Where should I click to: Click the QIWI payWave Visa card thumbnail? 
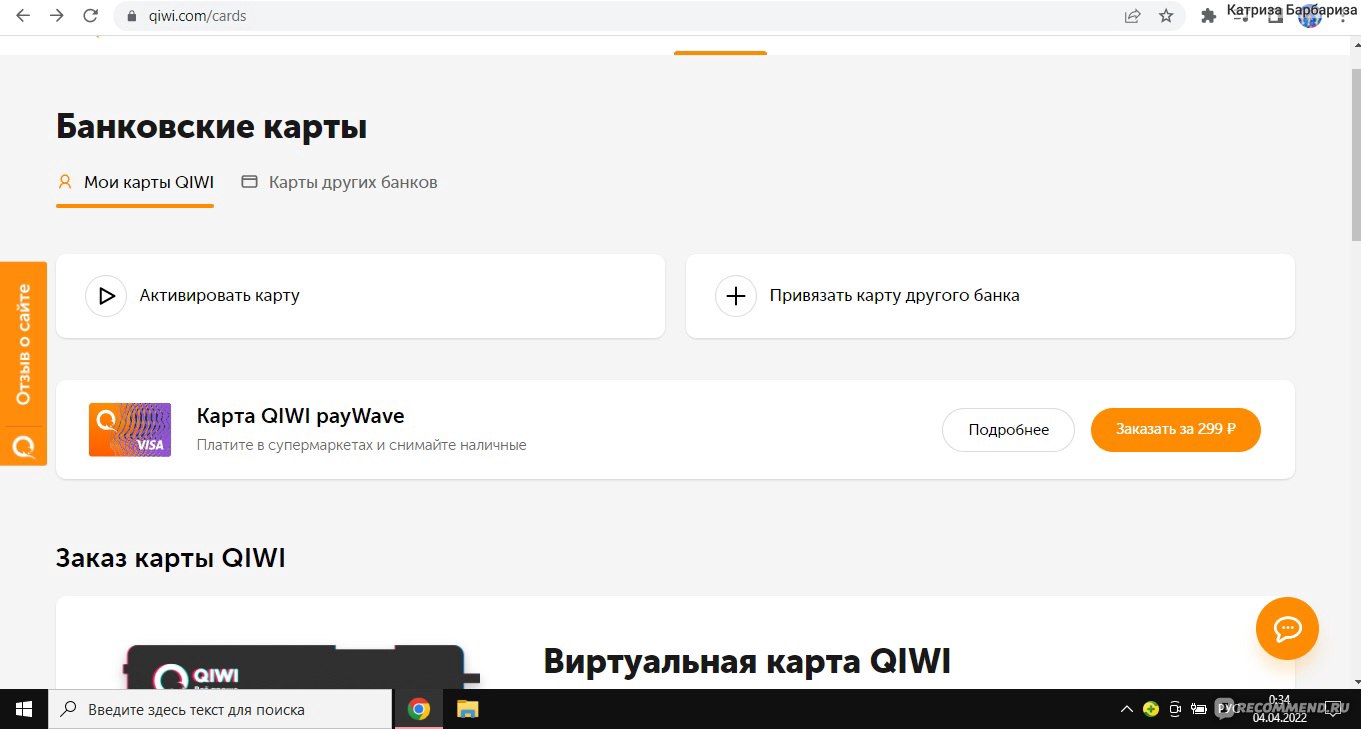pyautogui.click(x=130, y=430)
